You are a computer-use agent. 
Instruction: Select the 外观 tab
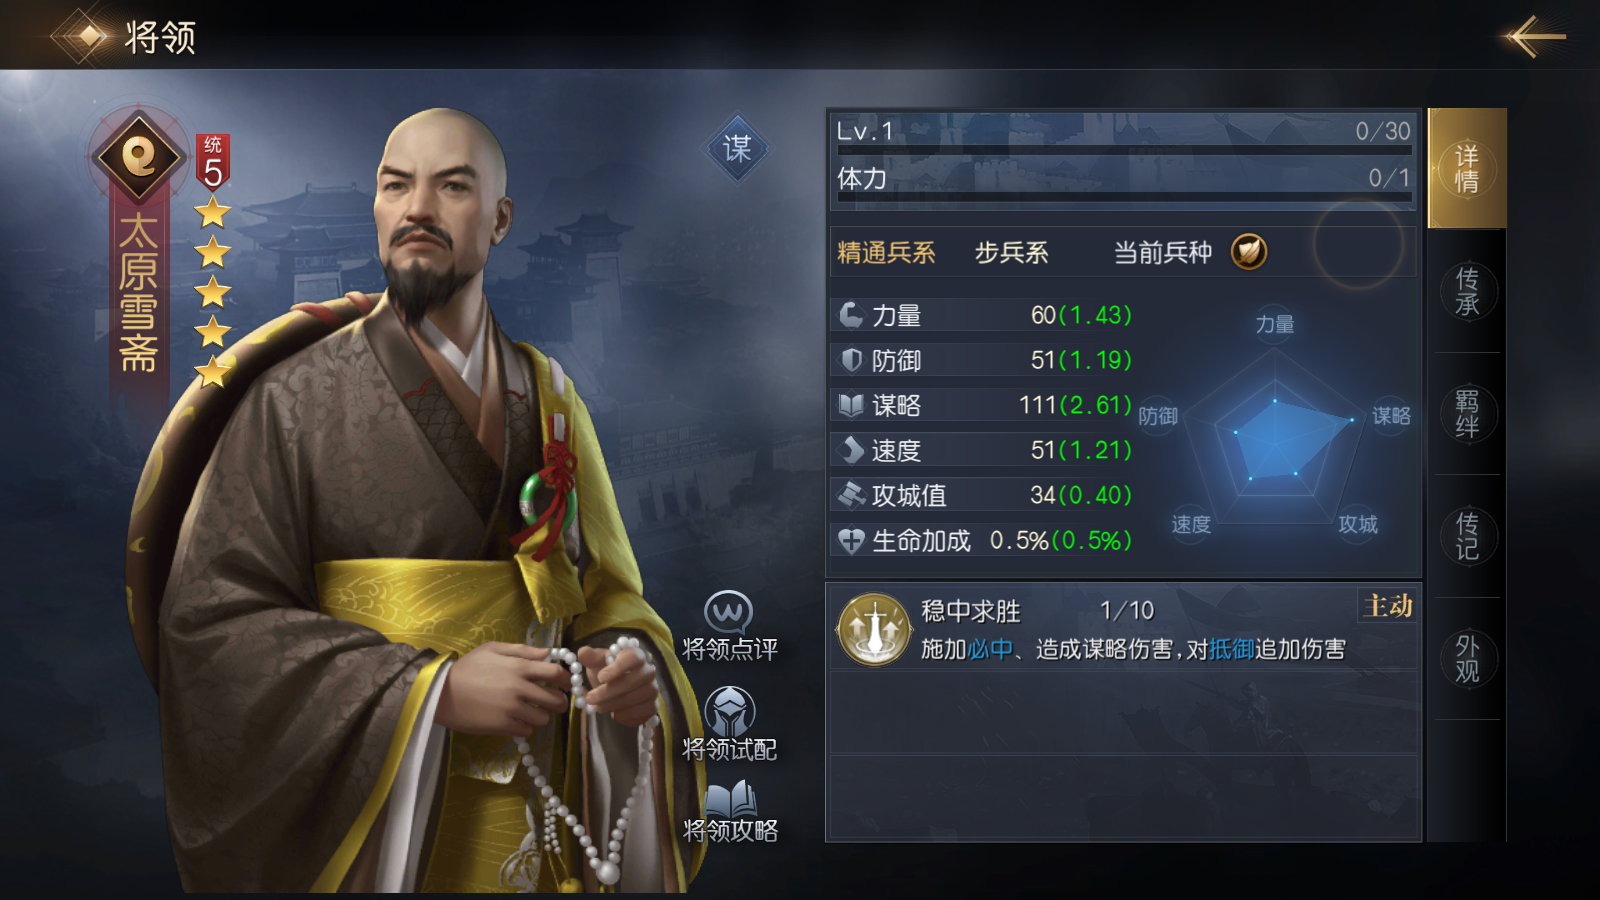tap(1467, 659)
